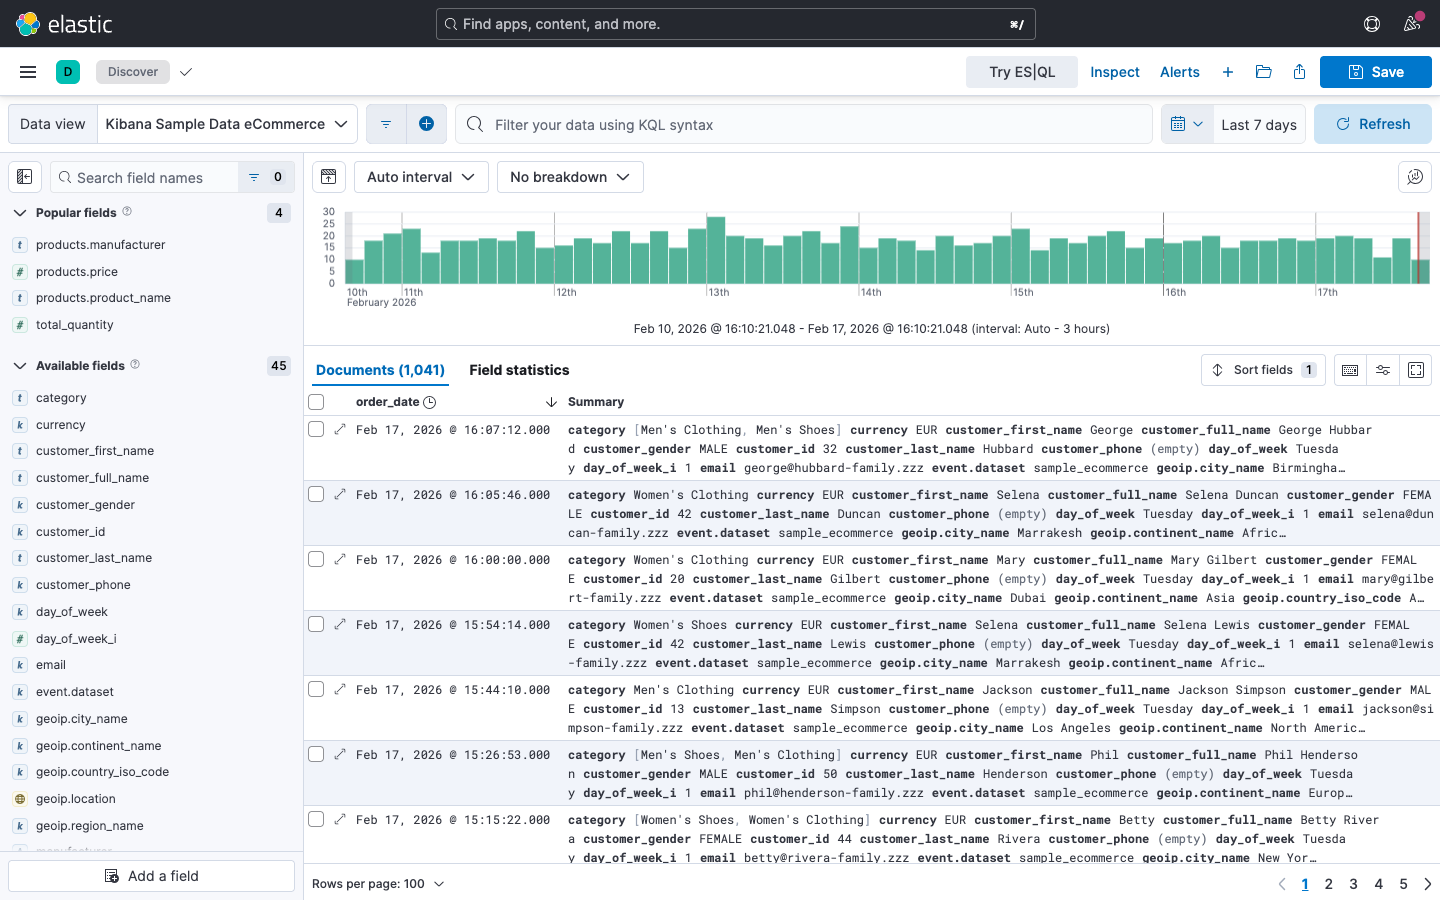Click the add filter plus icon

click(426, 124)
